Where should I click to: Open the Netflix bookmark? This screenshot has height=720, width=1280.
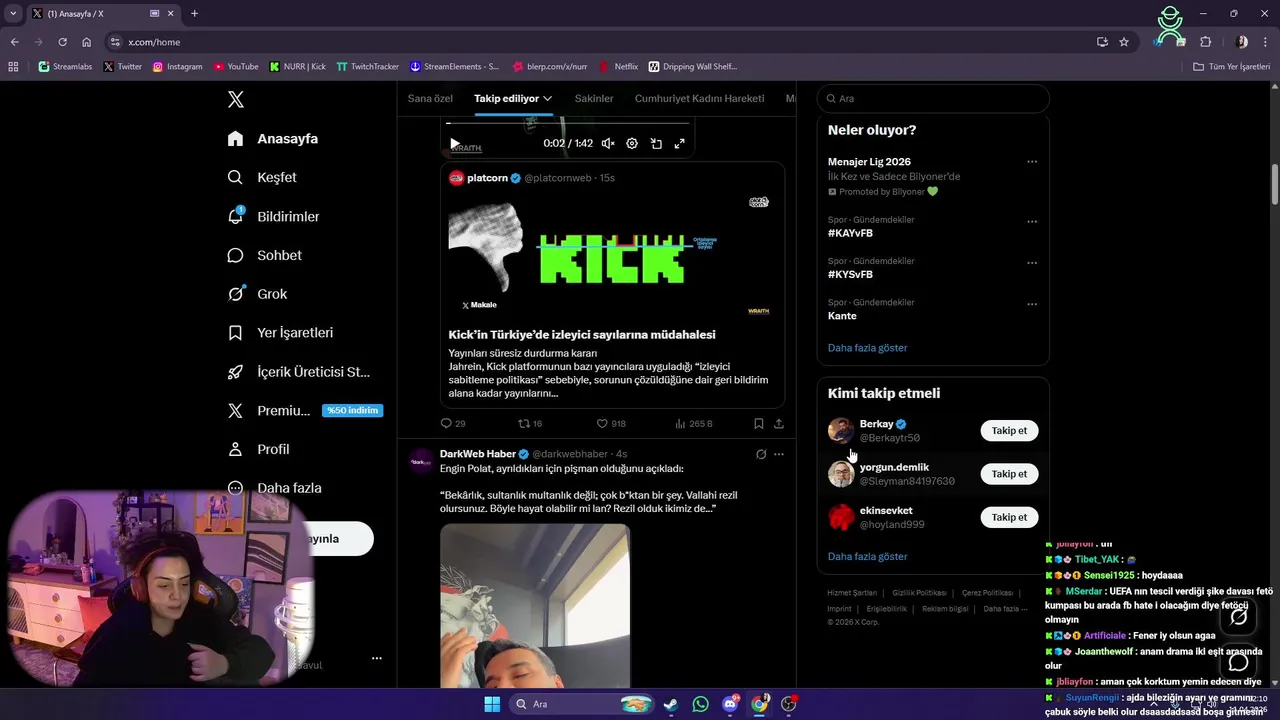click(618, 67)
